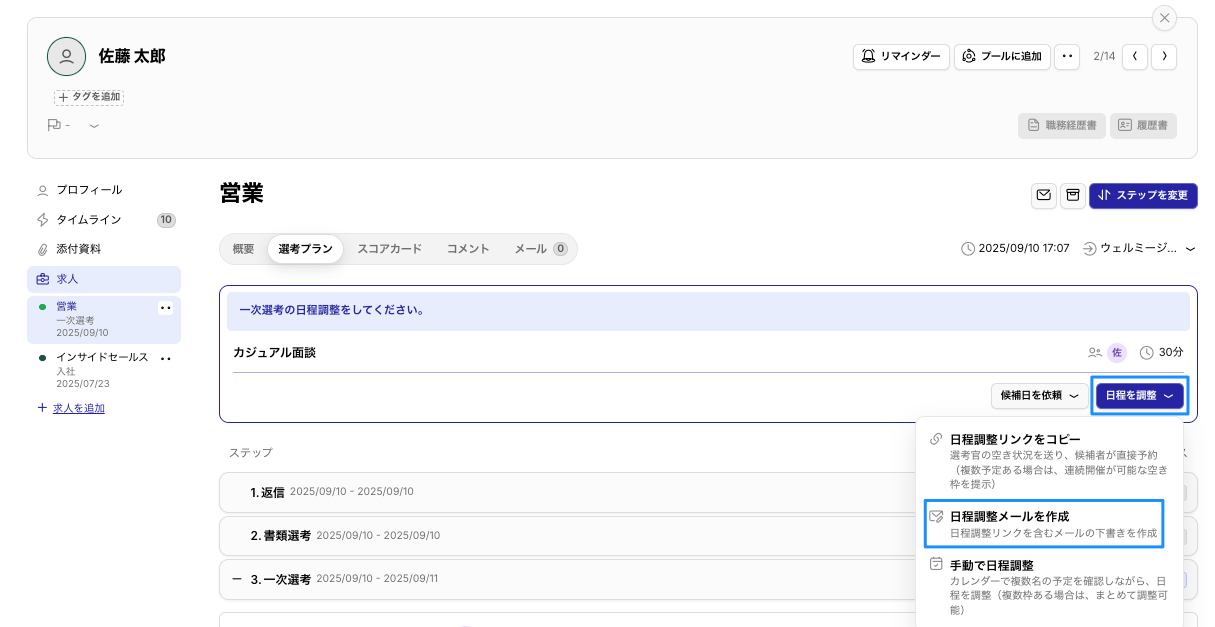1215x627 pixels.
Task: Collapse the 3. 一次選考 step
Action: (237, 579)
